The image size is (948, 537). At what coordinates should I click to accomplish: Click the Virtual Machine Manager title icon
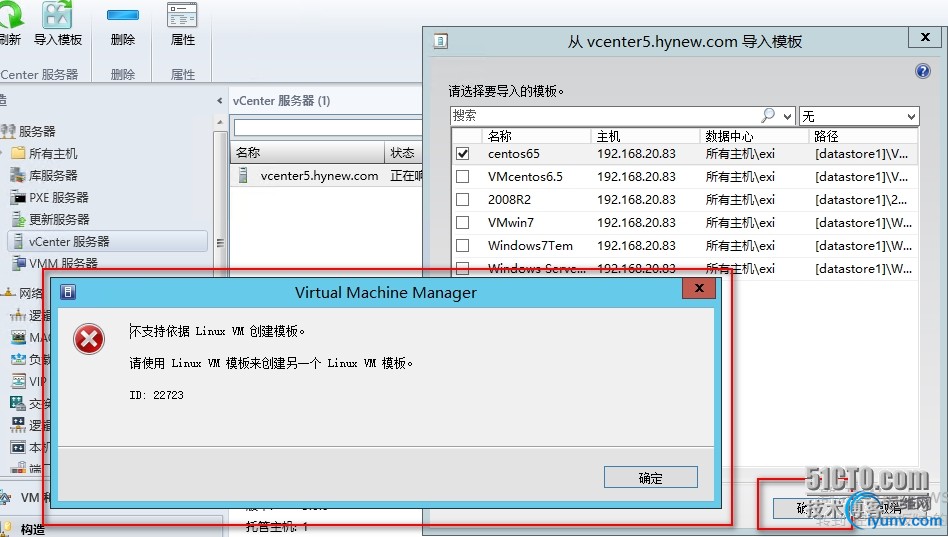[x=68, y=292]
